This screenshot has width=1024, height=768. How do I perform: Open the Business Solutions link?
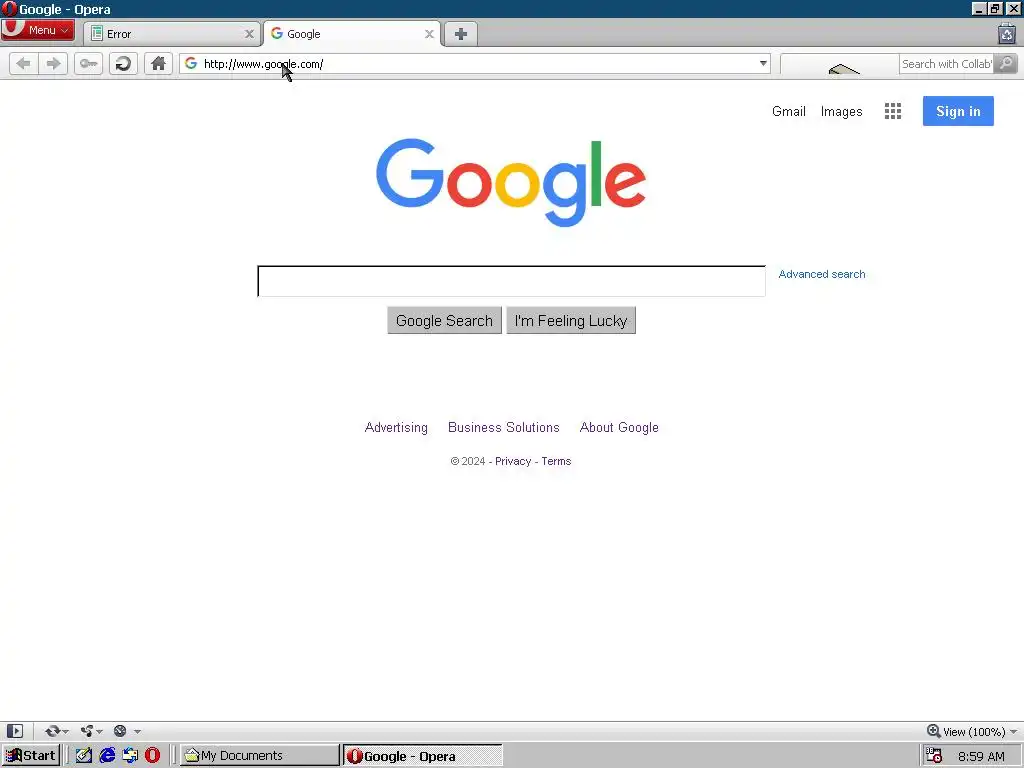[x=504, y=428]
